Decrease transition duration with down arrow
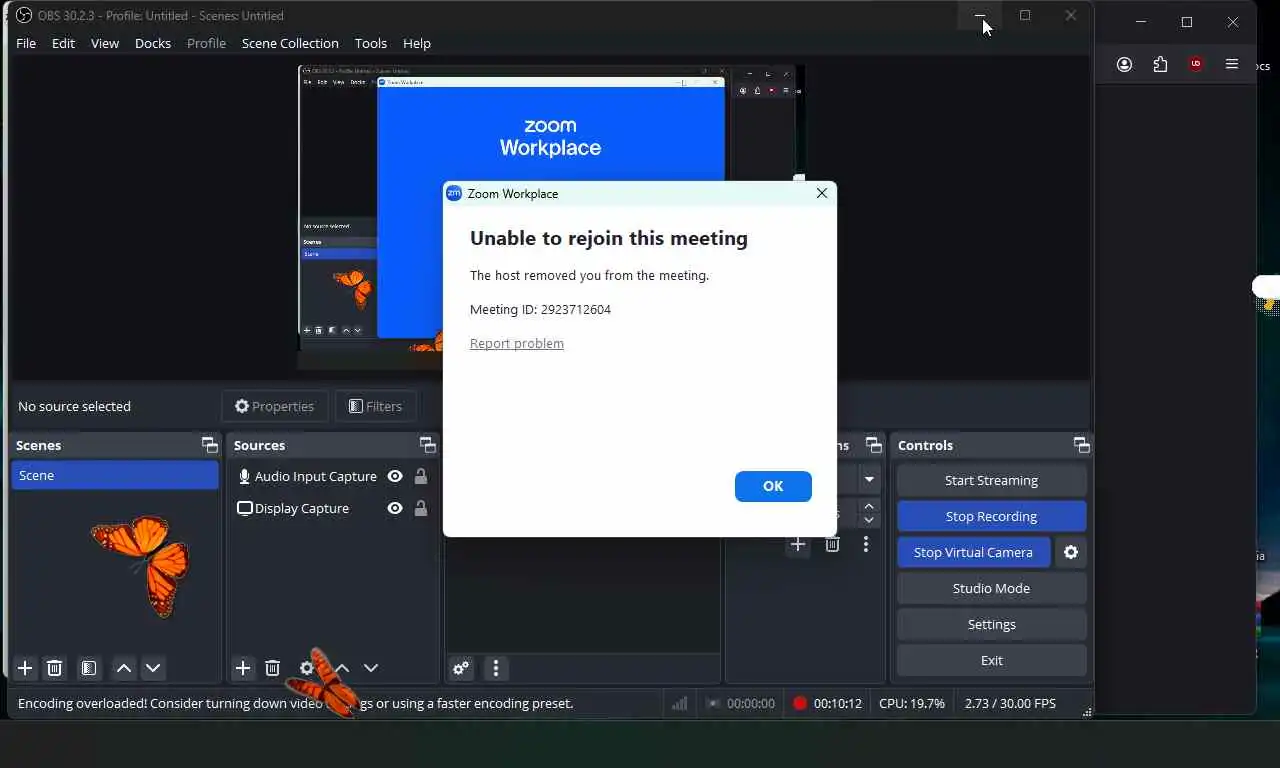Viewport: 1280px width, 768px height. coord(869,521)
